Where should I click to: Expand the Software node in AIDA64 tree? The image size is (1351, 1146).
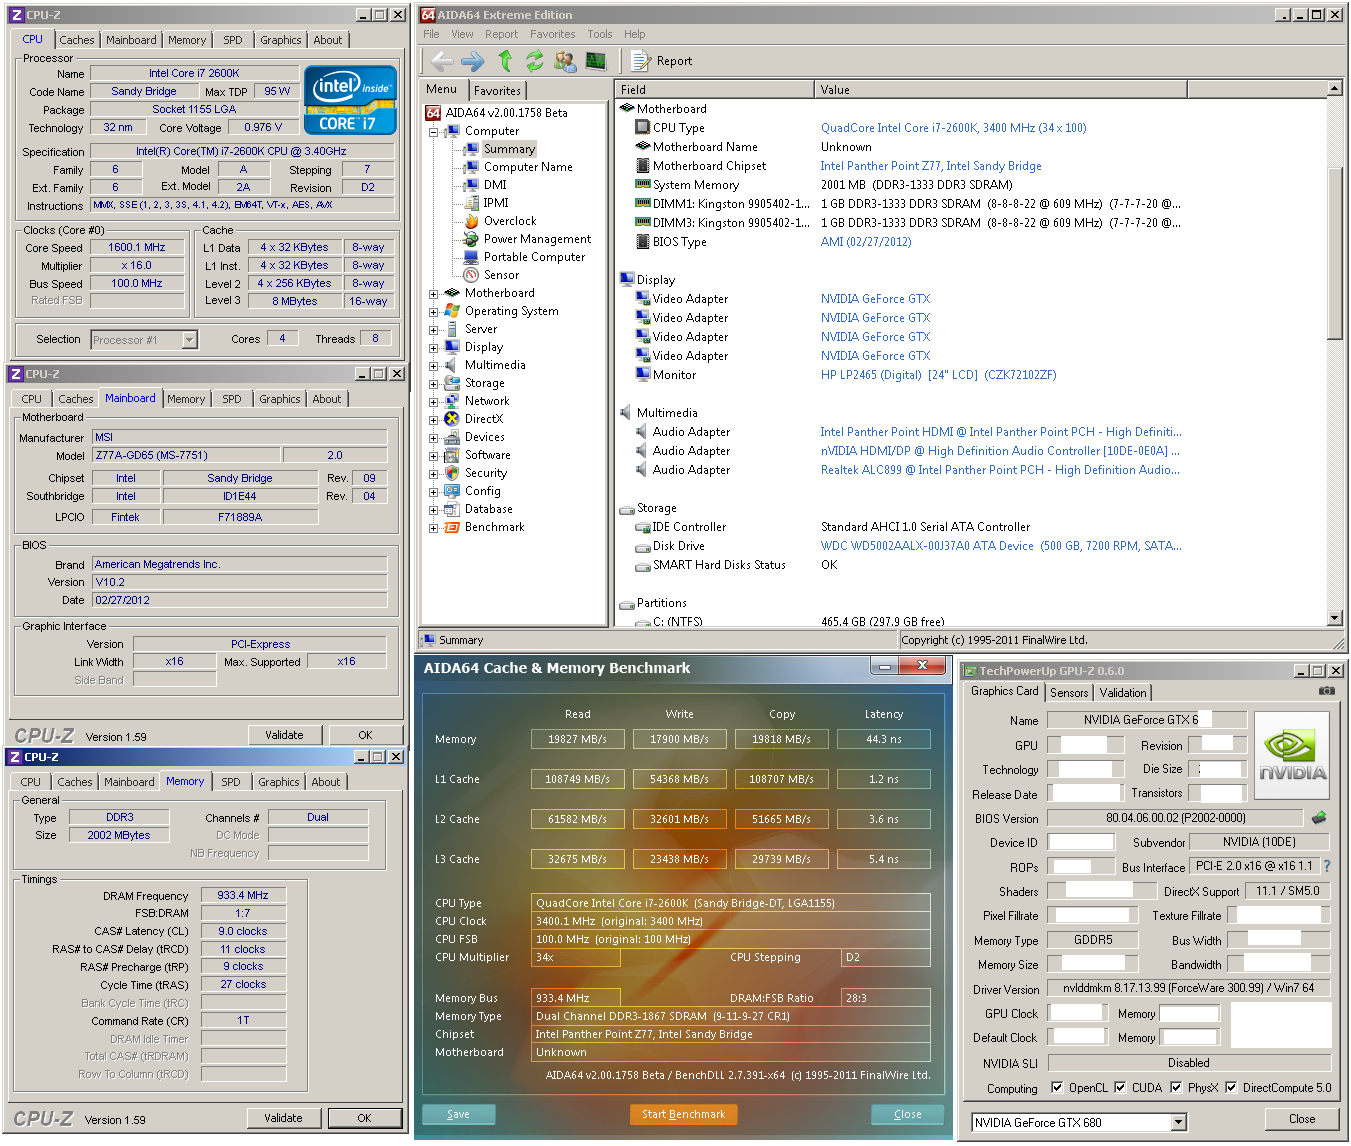tap(433, 455)
